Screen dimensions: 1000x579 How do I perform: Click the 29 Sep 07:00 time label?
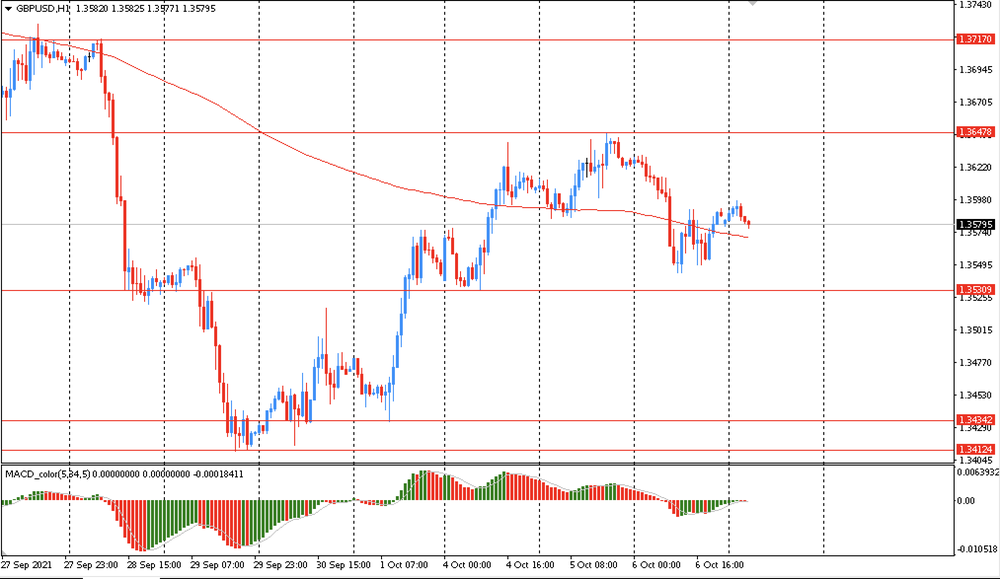point(217,565)
